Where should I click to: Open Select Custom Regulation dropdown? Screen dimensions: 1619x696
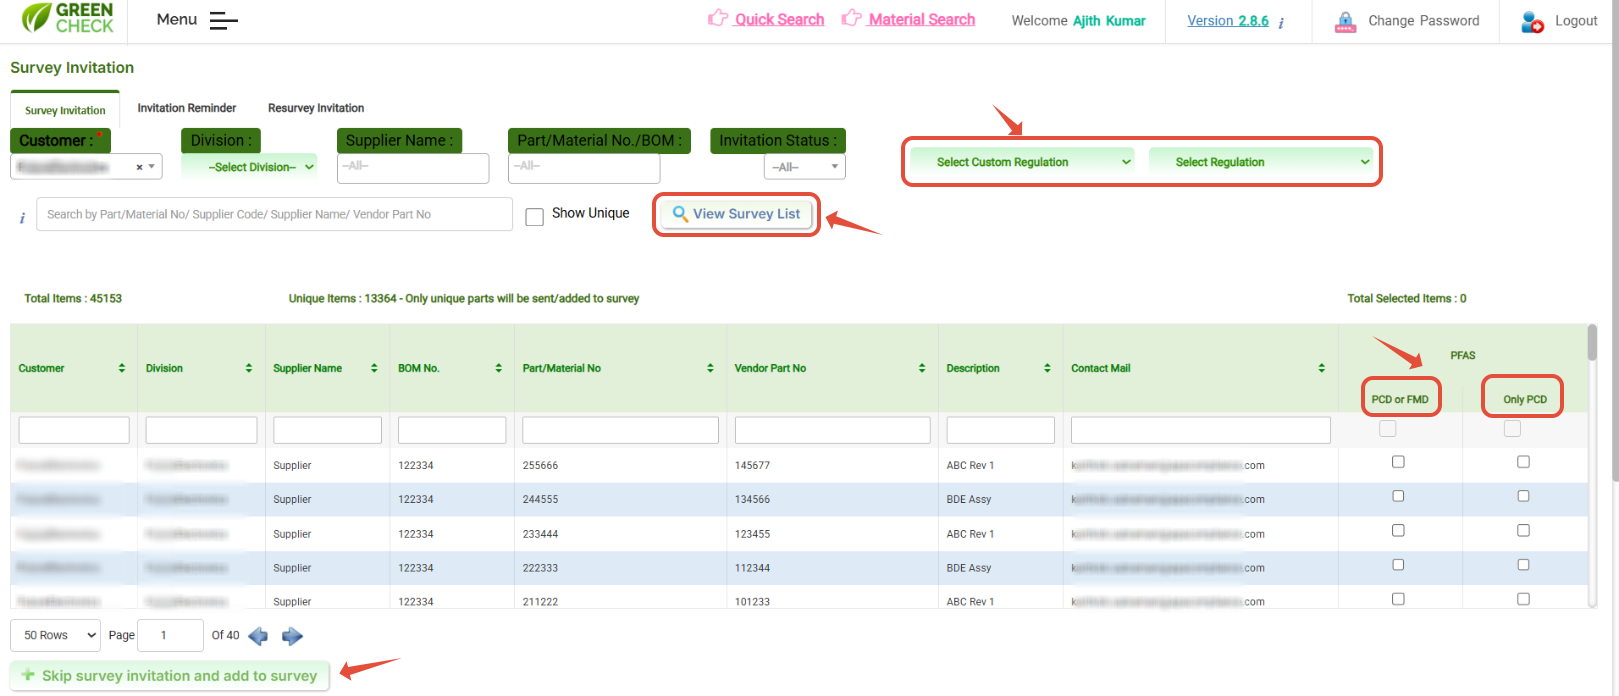[x=1023, y=162]
